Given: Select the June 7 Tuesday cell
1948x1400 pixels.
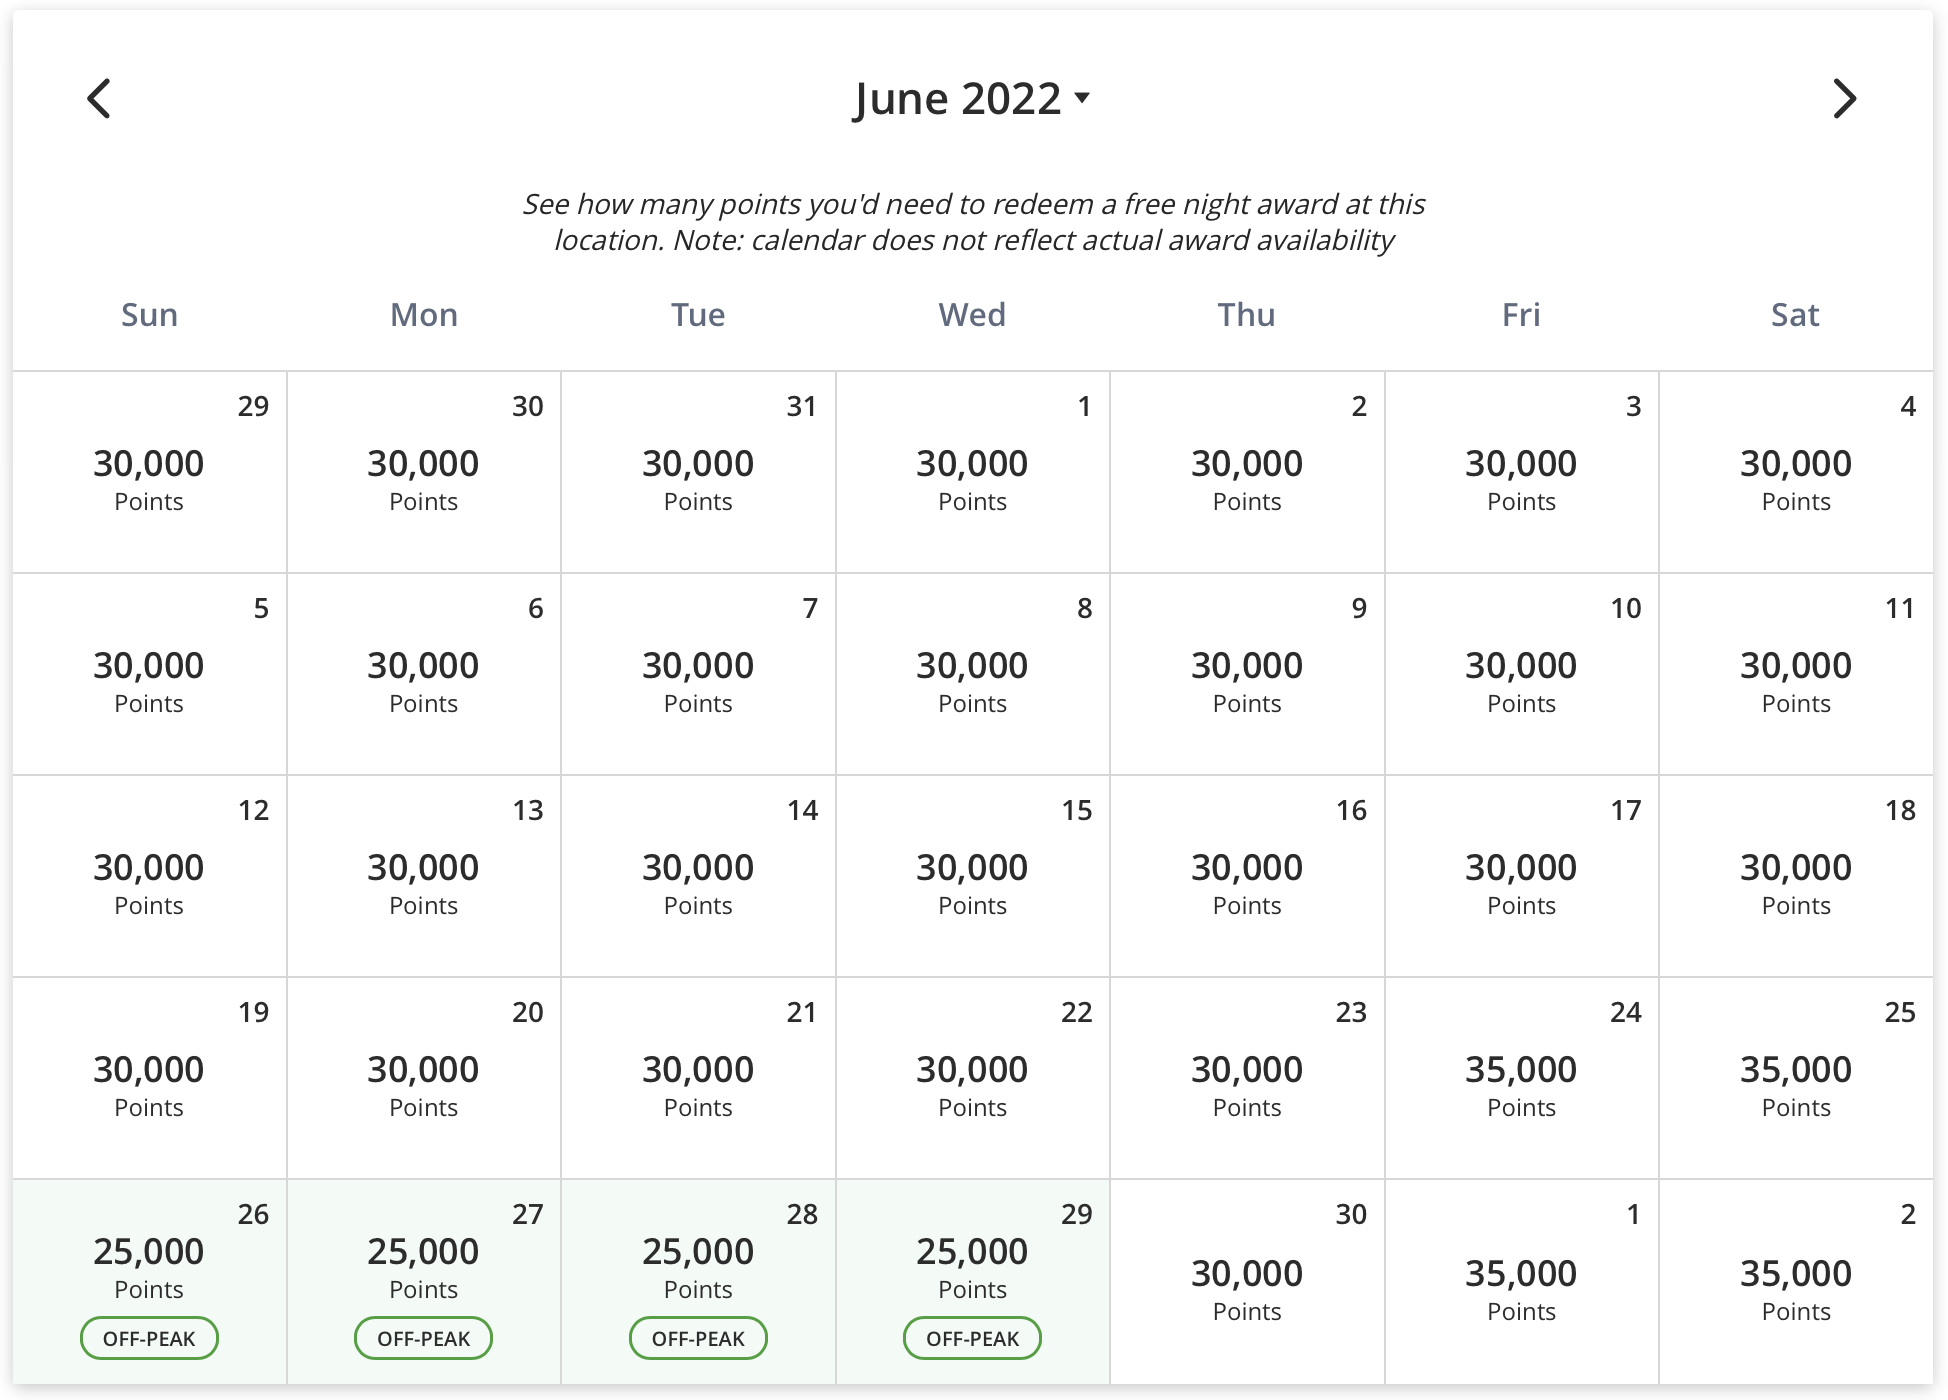Looking at the screenshot, I should click(699, 674).
